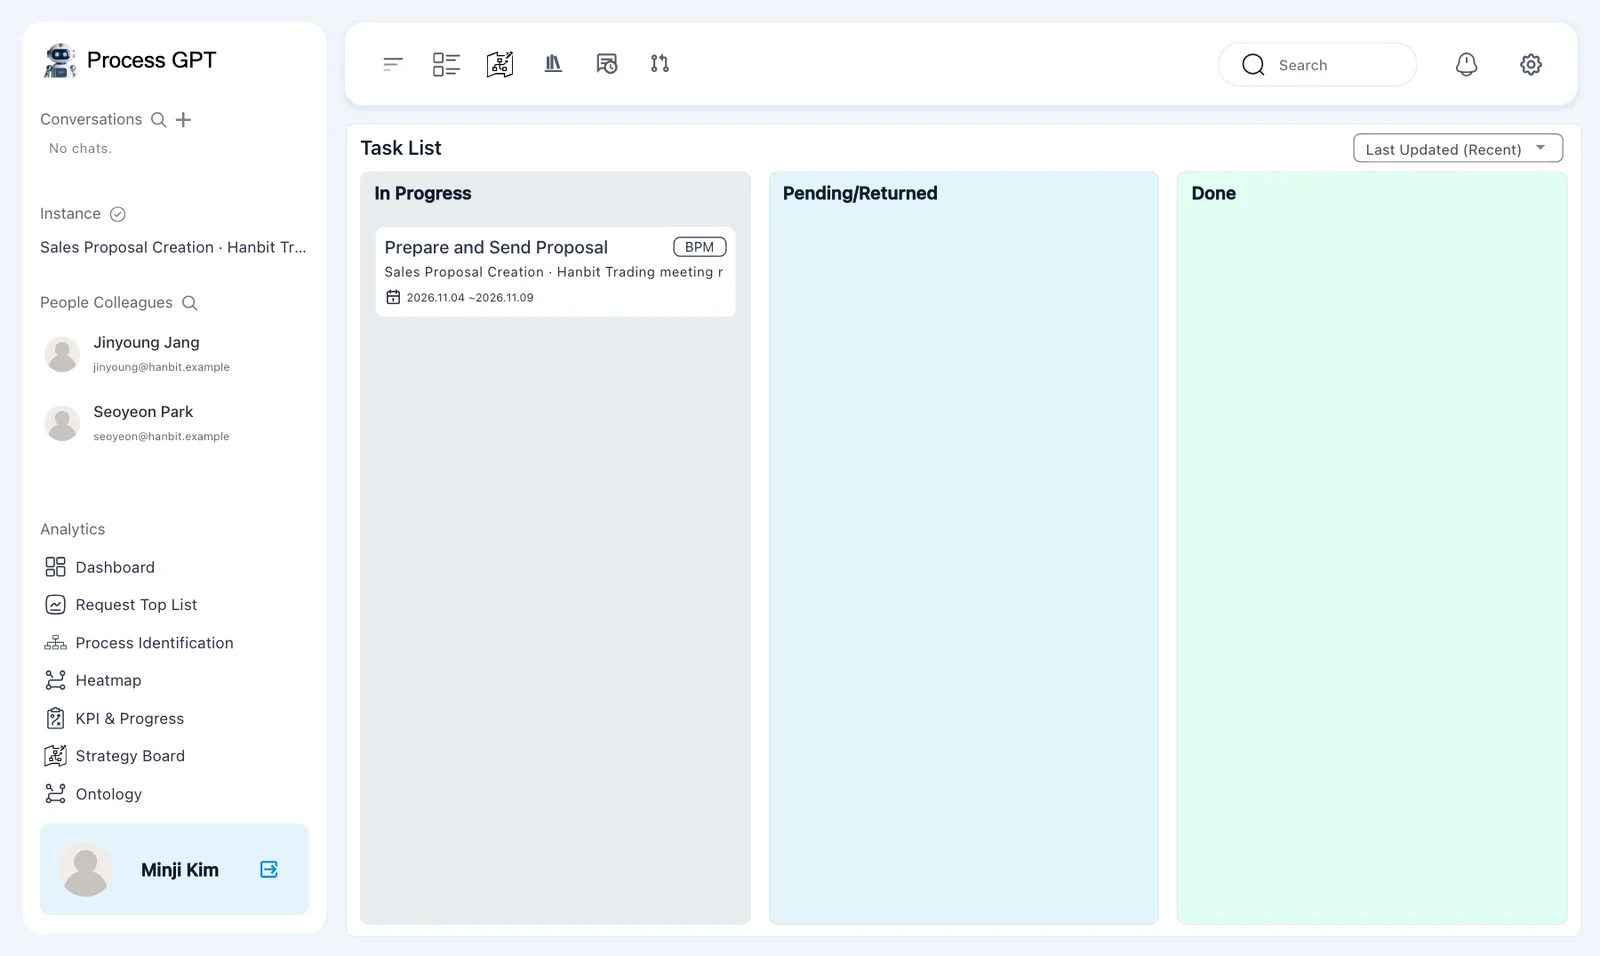Open notifications bell icon
The width and height of the screenshot is (1600, 956).
(x=1466, y=64)
